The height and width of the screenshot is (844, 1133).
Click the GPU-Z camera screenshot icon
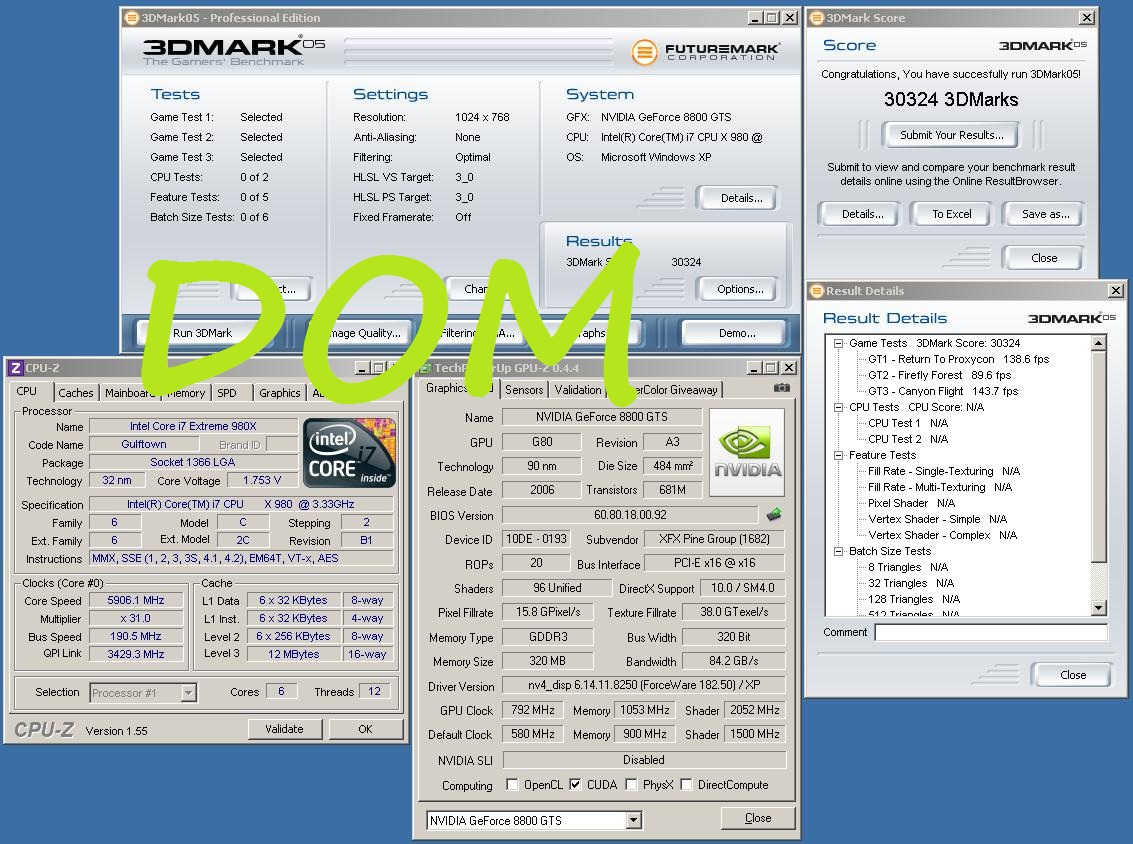[x=781, y=388]
